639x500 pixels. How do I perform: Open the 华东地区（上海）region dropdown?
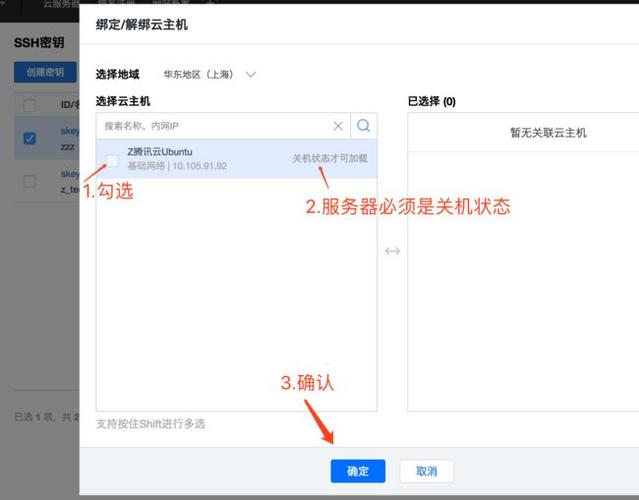pos(209,75)
